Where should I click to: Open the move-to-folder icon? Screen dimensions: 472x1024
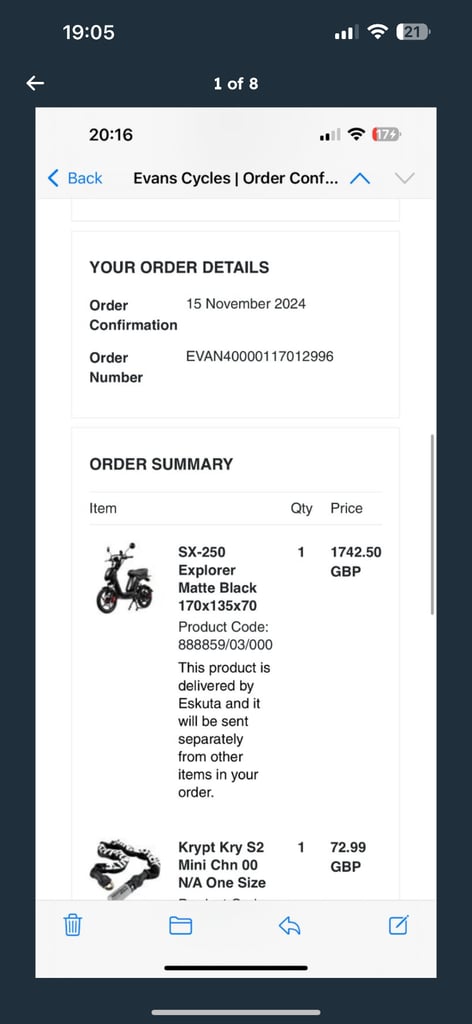point(180,925)
